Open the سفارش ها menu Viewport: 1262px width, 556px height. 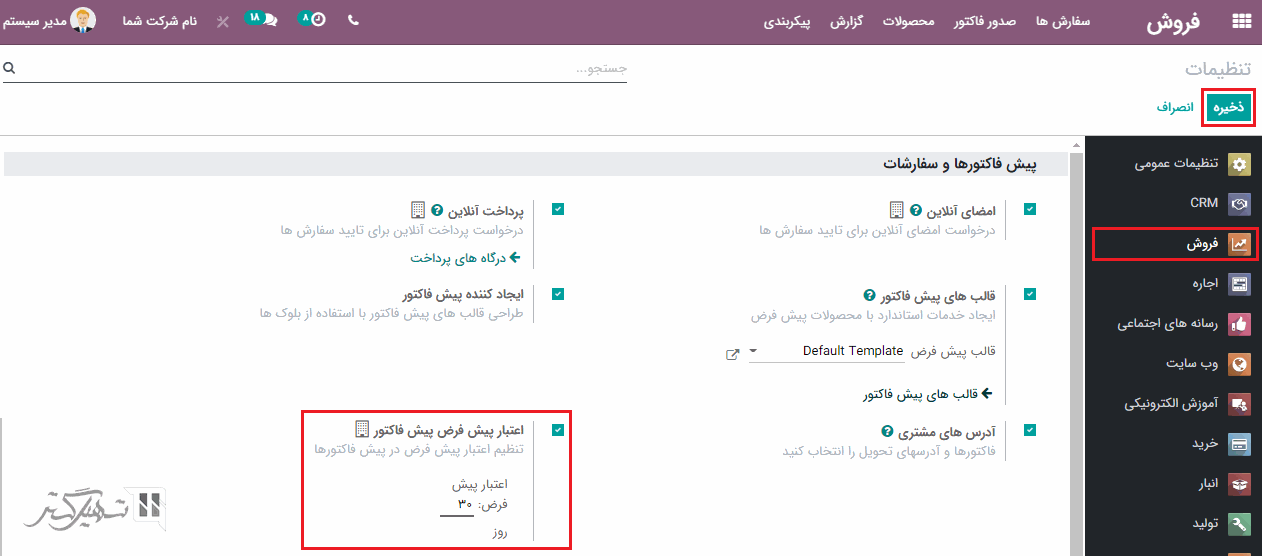click(x=1062, y=21)
